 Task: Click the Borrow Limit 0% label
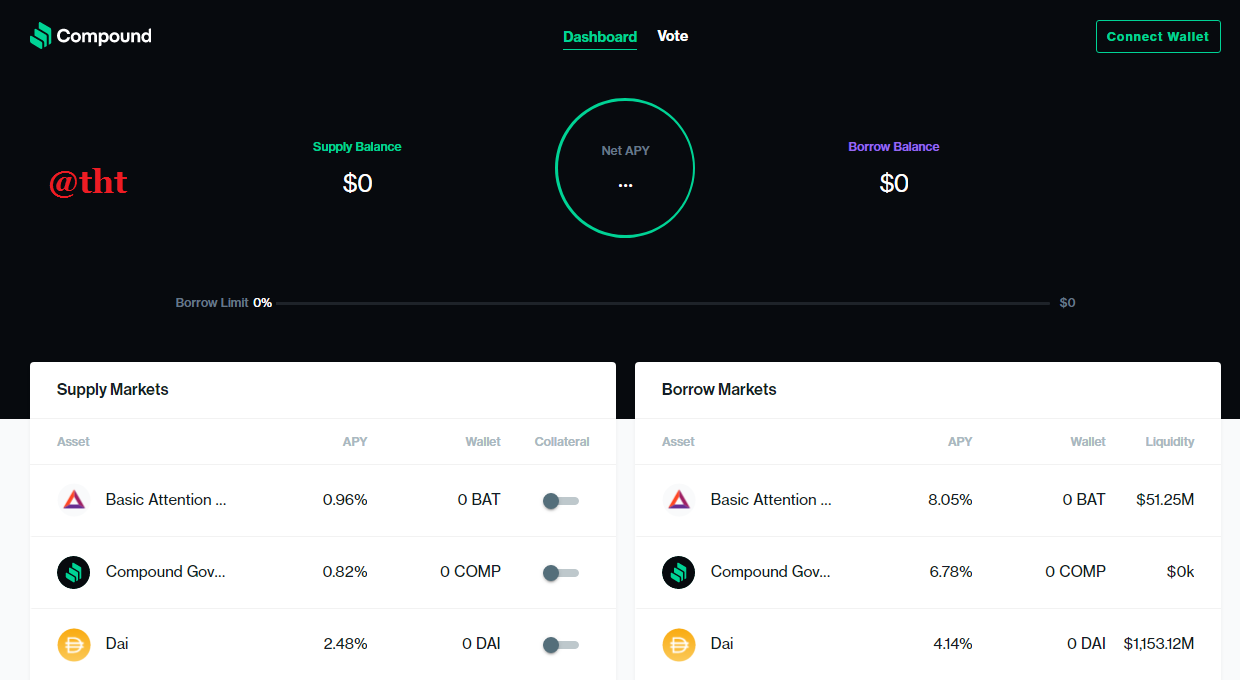[x=224, y=303]
